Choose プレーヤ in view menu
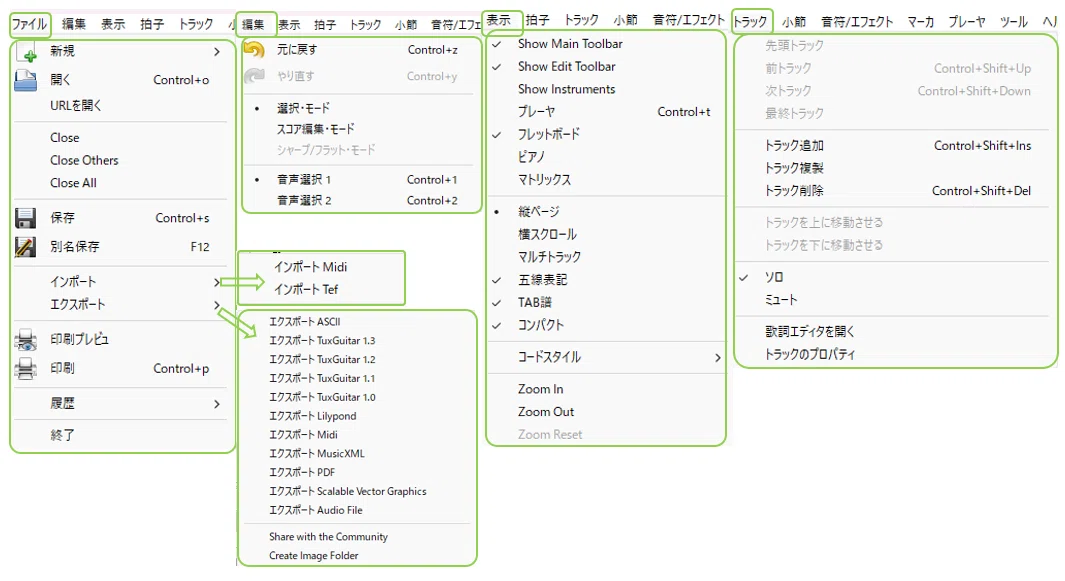This screenshot has width=1065, height=581. tap(537, 112)
